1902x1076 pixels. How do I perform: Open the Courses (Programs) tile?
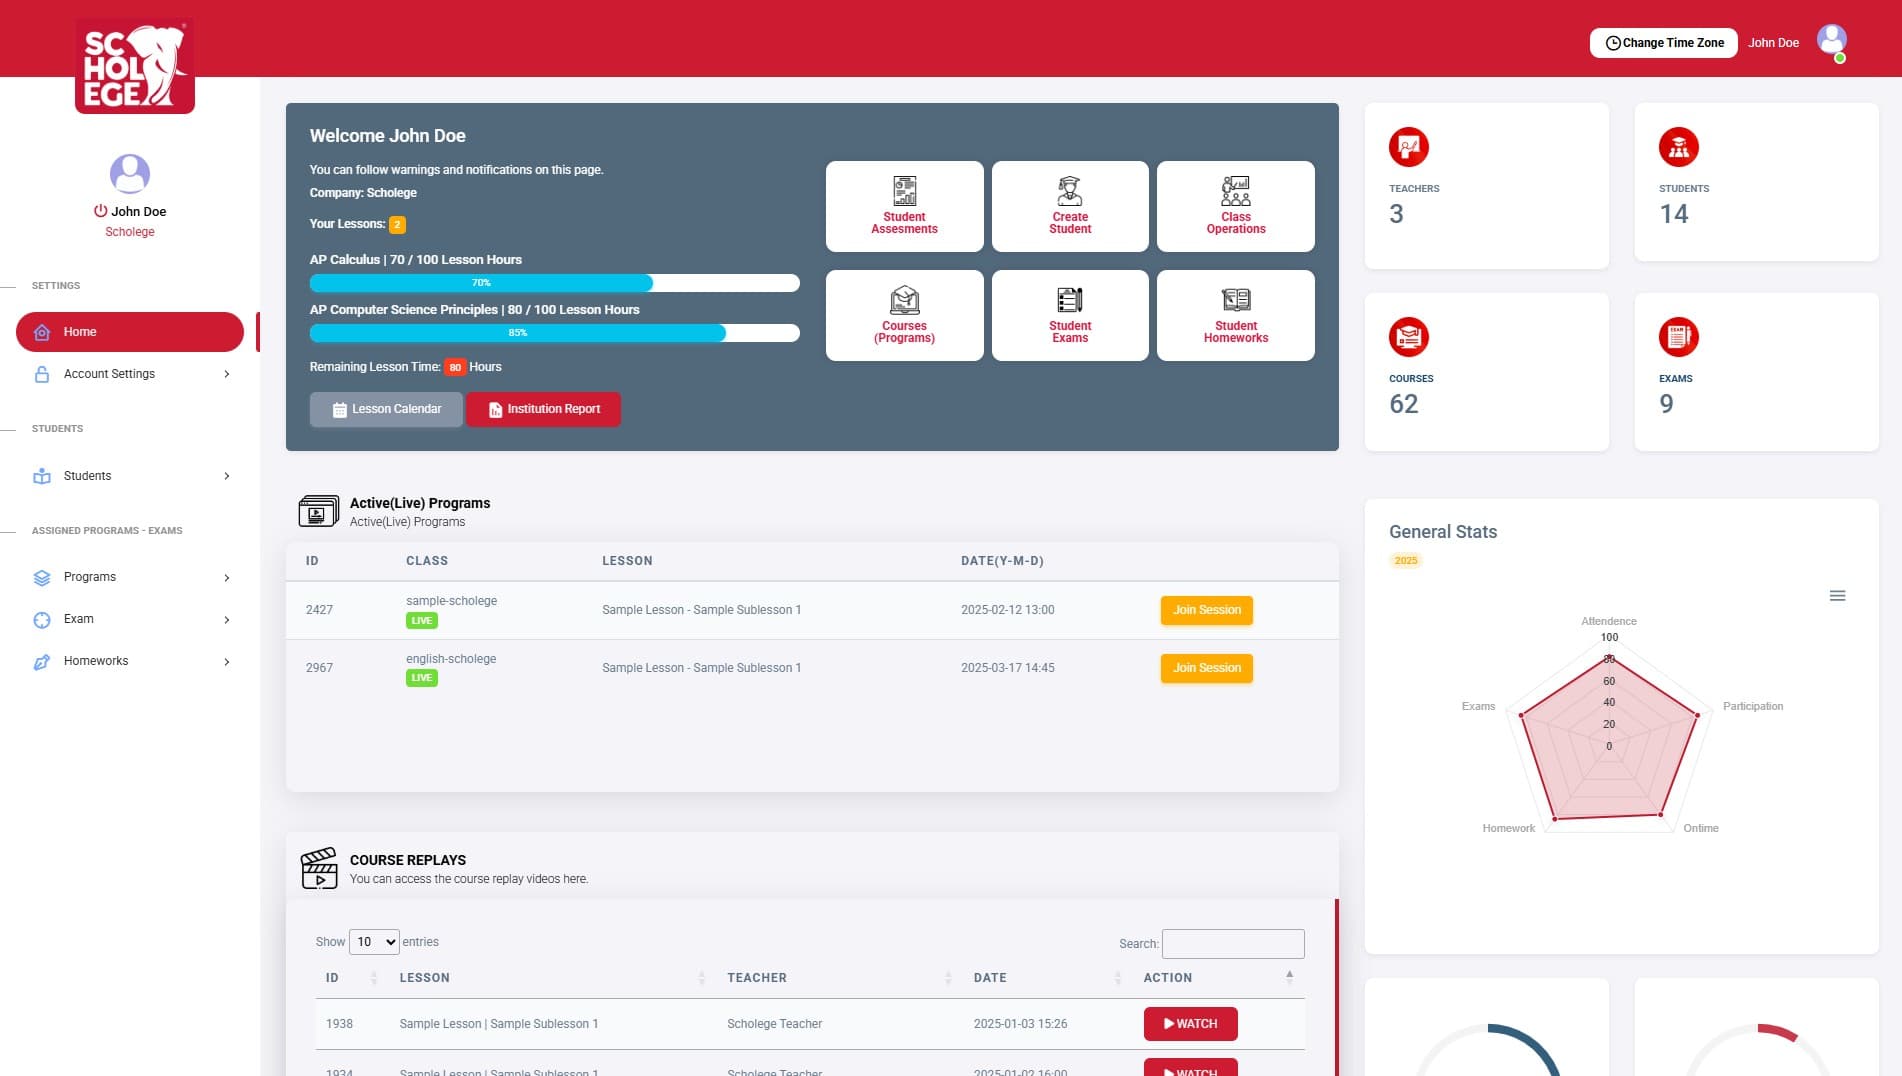[x=904, y=315]
